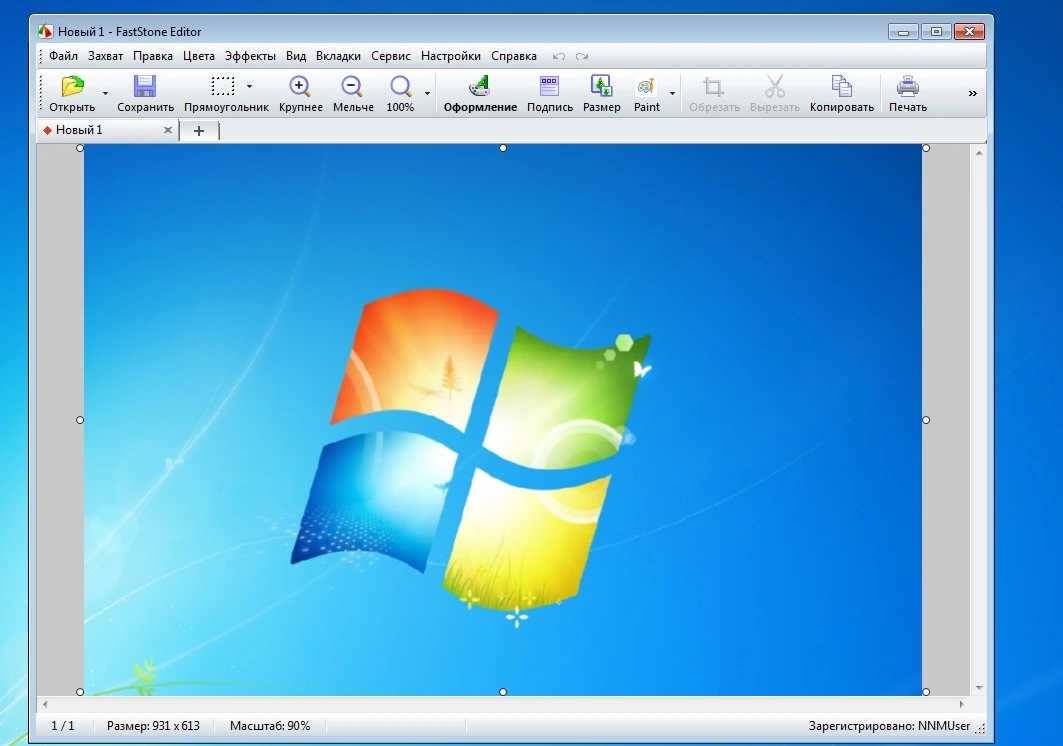Click the Вырезать scissors icon
The width and height of the screenshot is (1063, 746).
(x=774, y=87)
